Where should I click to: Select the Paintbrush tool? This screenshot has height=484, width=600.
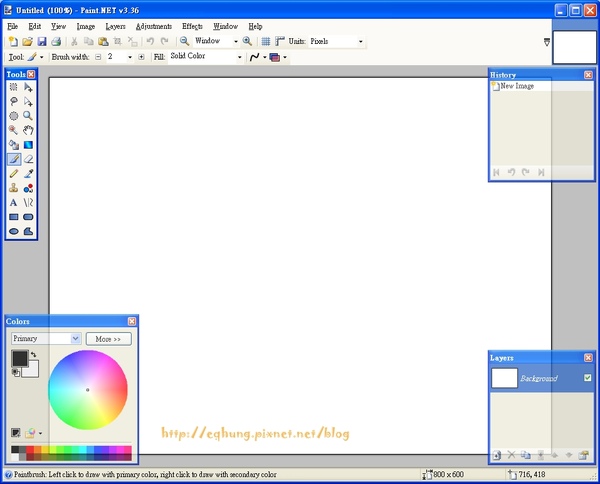[x=14, y=159]
